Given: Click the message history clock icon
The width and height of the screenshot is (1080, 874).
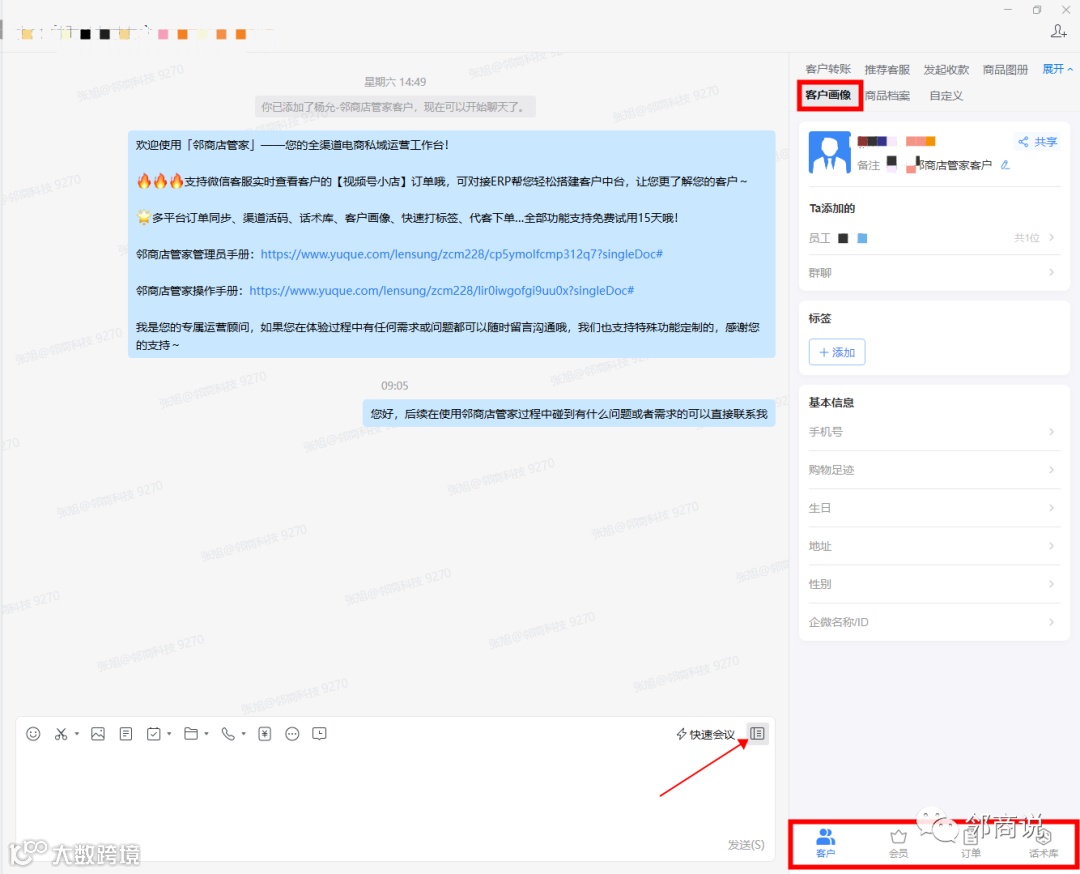Looking at the screenshot, I should pos(320,734).
